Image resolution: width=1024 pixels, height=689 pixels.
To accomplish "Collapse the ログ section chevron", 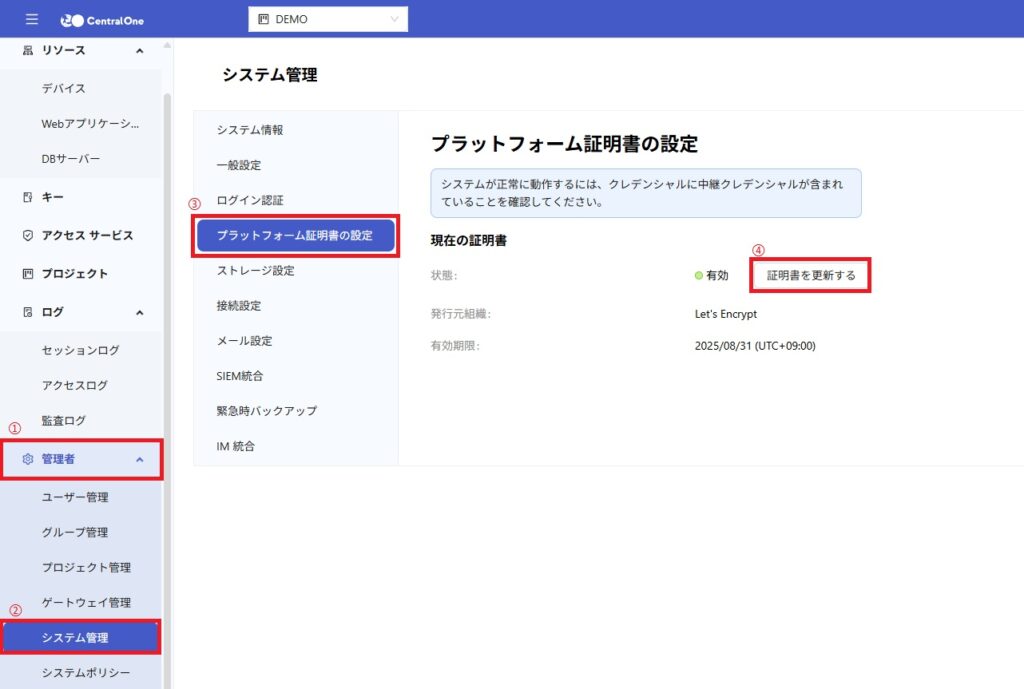I will [139, 312].
